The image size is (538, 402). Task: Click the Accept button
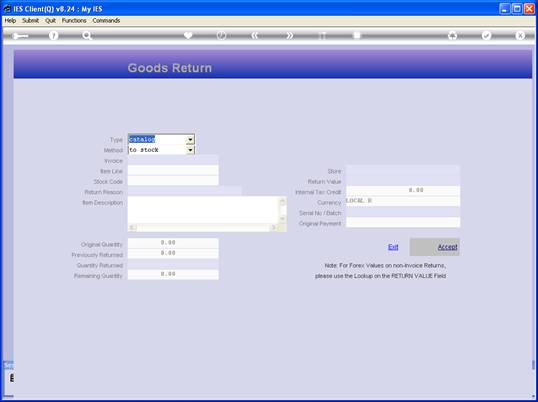point(434,247)
